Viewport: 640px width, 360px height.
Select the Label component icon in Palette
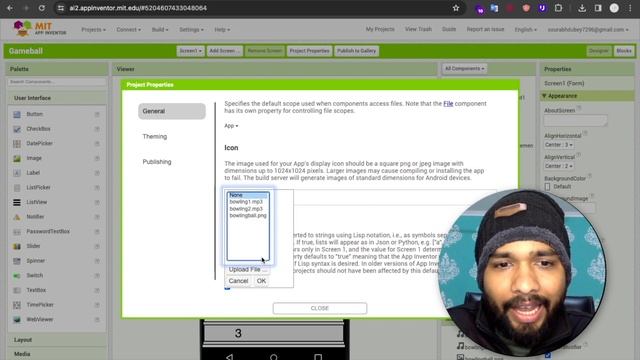coord(17,173)
